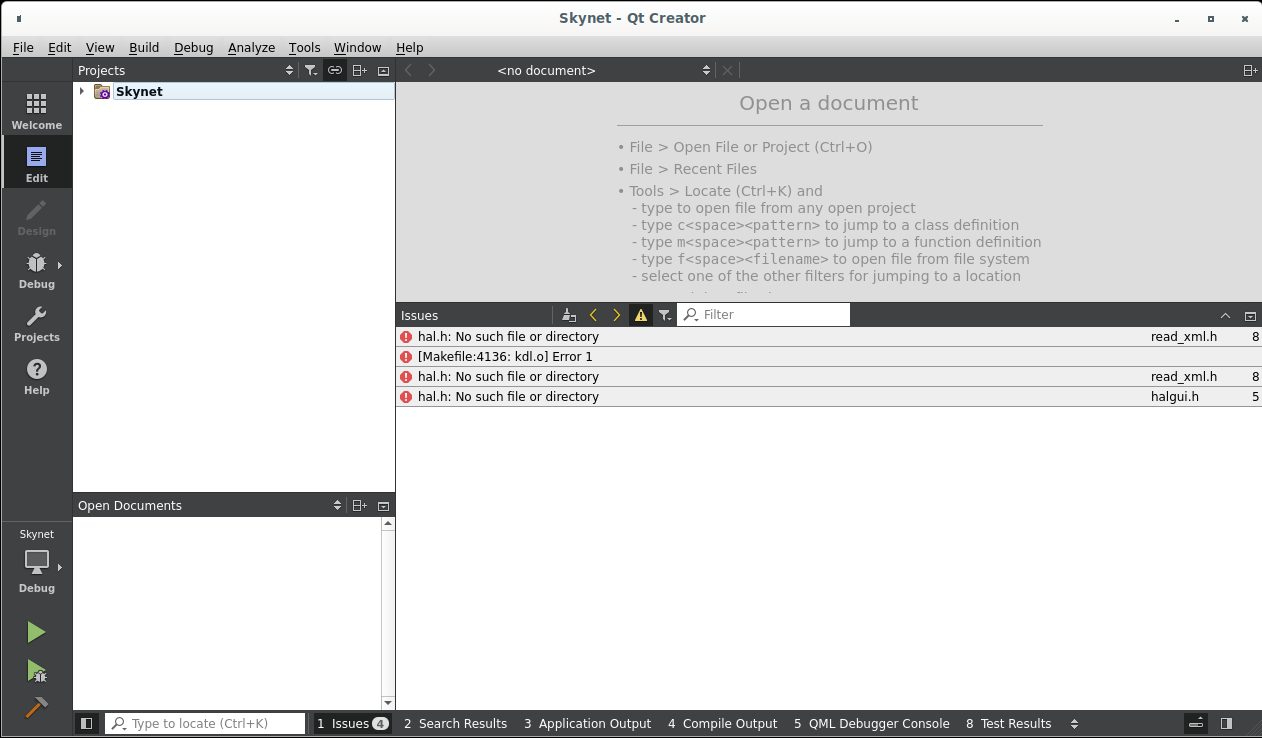Switch to Edit mode
Viewport: 1262px width, 738px height.
point(37,163)
